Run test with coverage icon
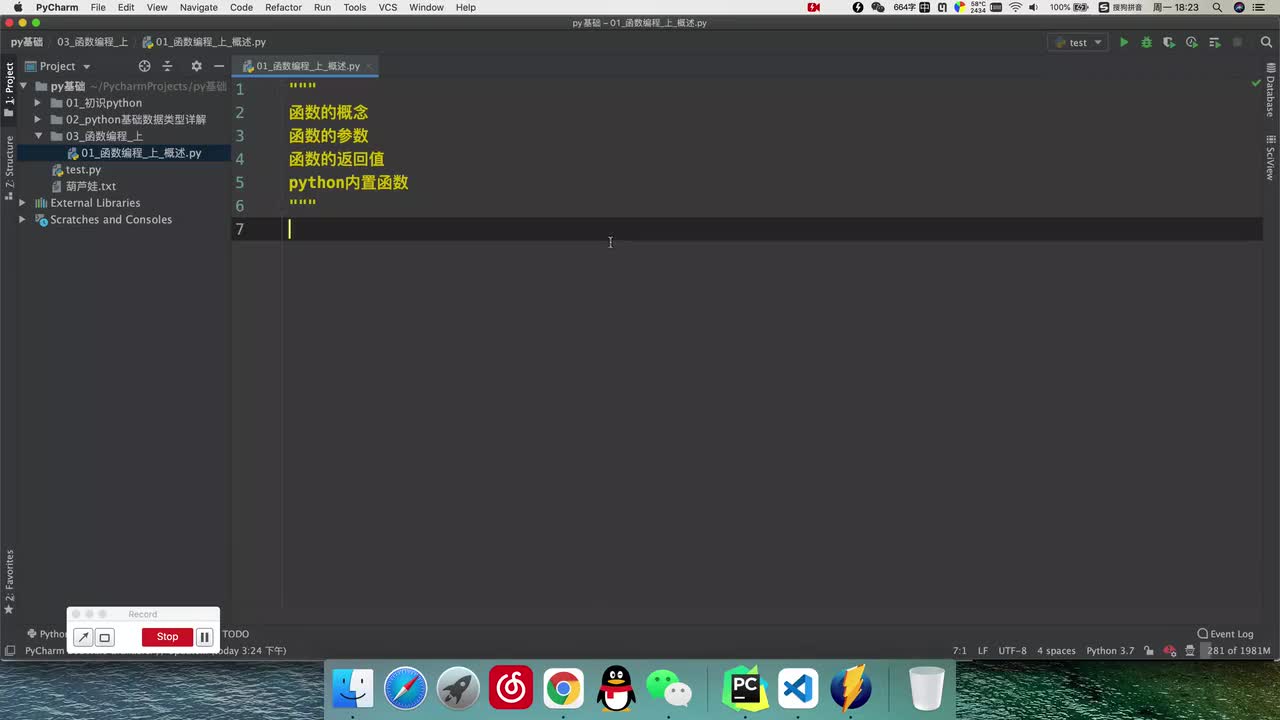 pyautogui.click(x=1168, y=42)
